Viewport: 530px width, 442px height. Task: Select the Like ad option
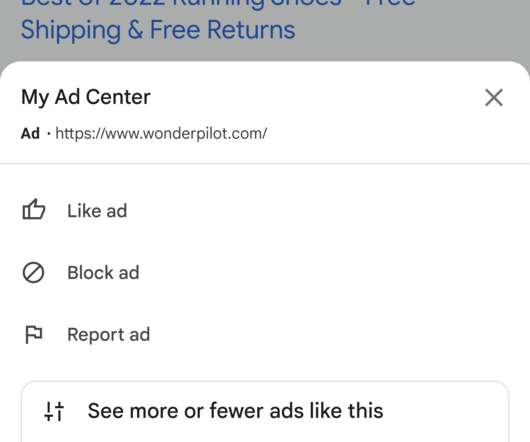tap(97, 211)
